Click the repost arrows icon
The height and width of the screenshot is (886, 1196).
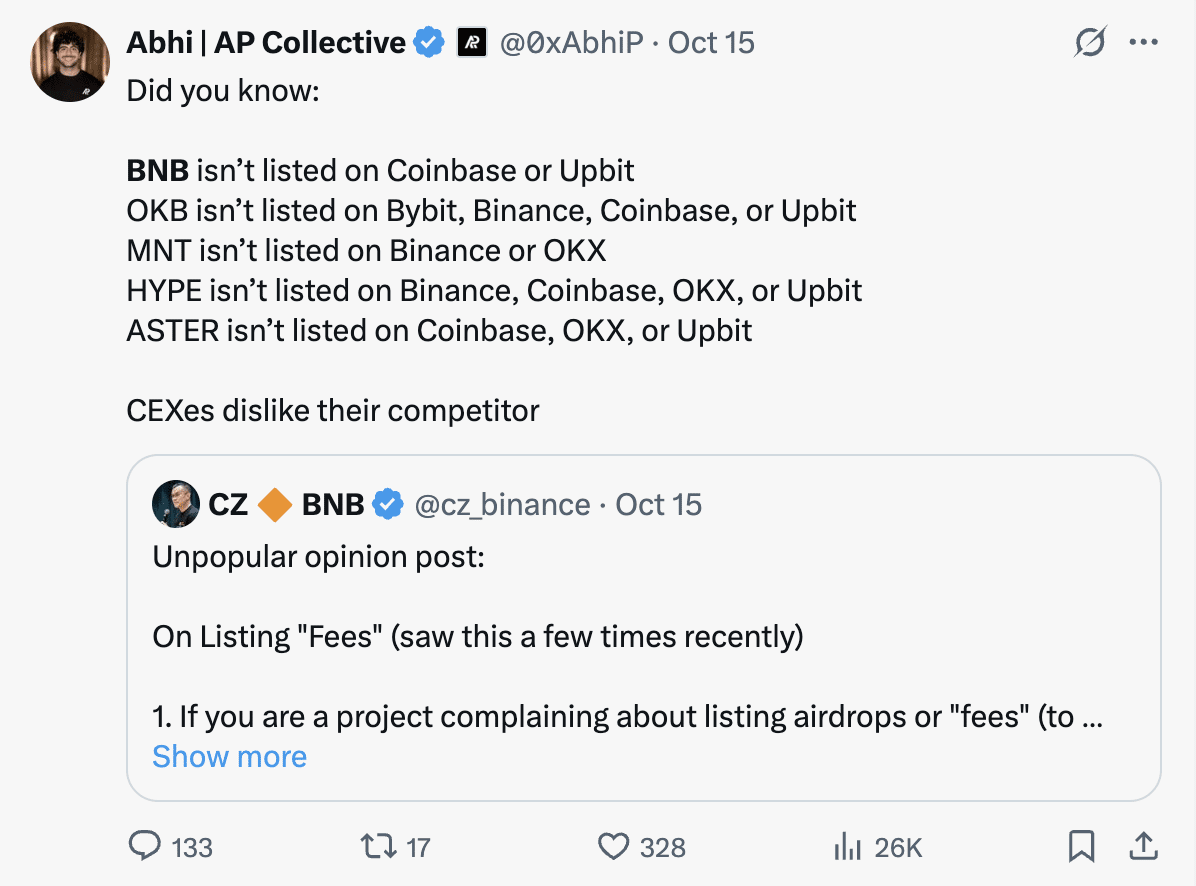(377, 847)
